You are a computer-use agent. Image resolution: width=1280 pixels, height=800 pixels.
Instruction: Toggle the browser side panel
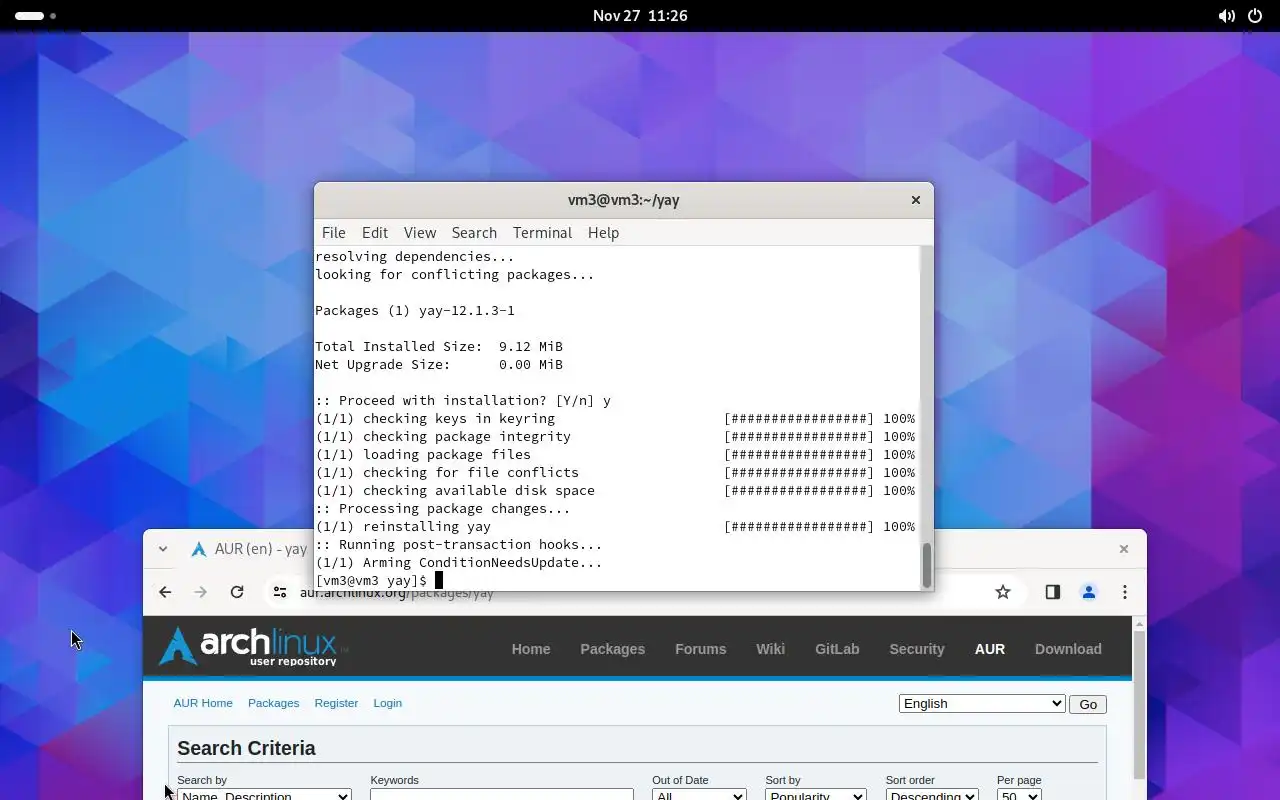1053,592
